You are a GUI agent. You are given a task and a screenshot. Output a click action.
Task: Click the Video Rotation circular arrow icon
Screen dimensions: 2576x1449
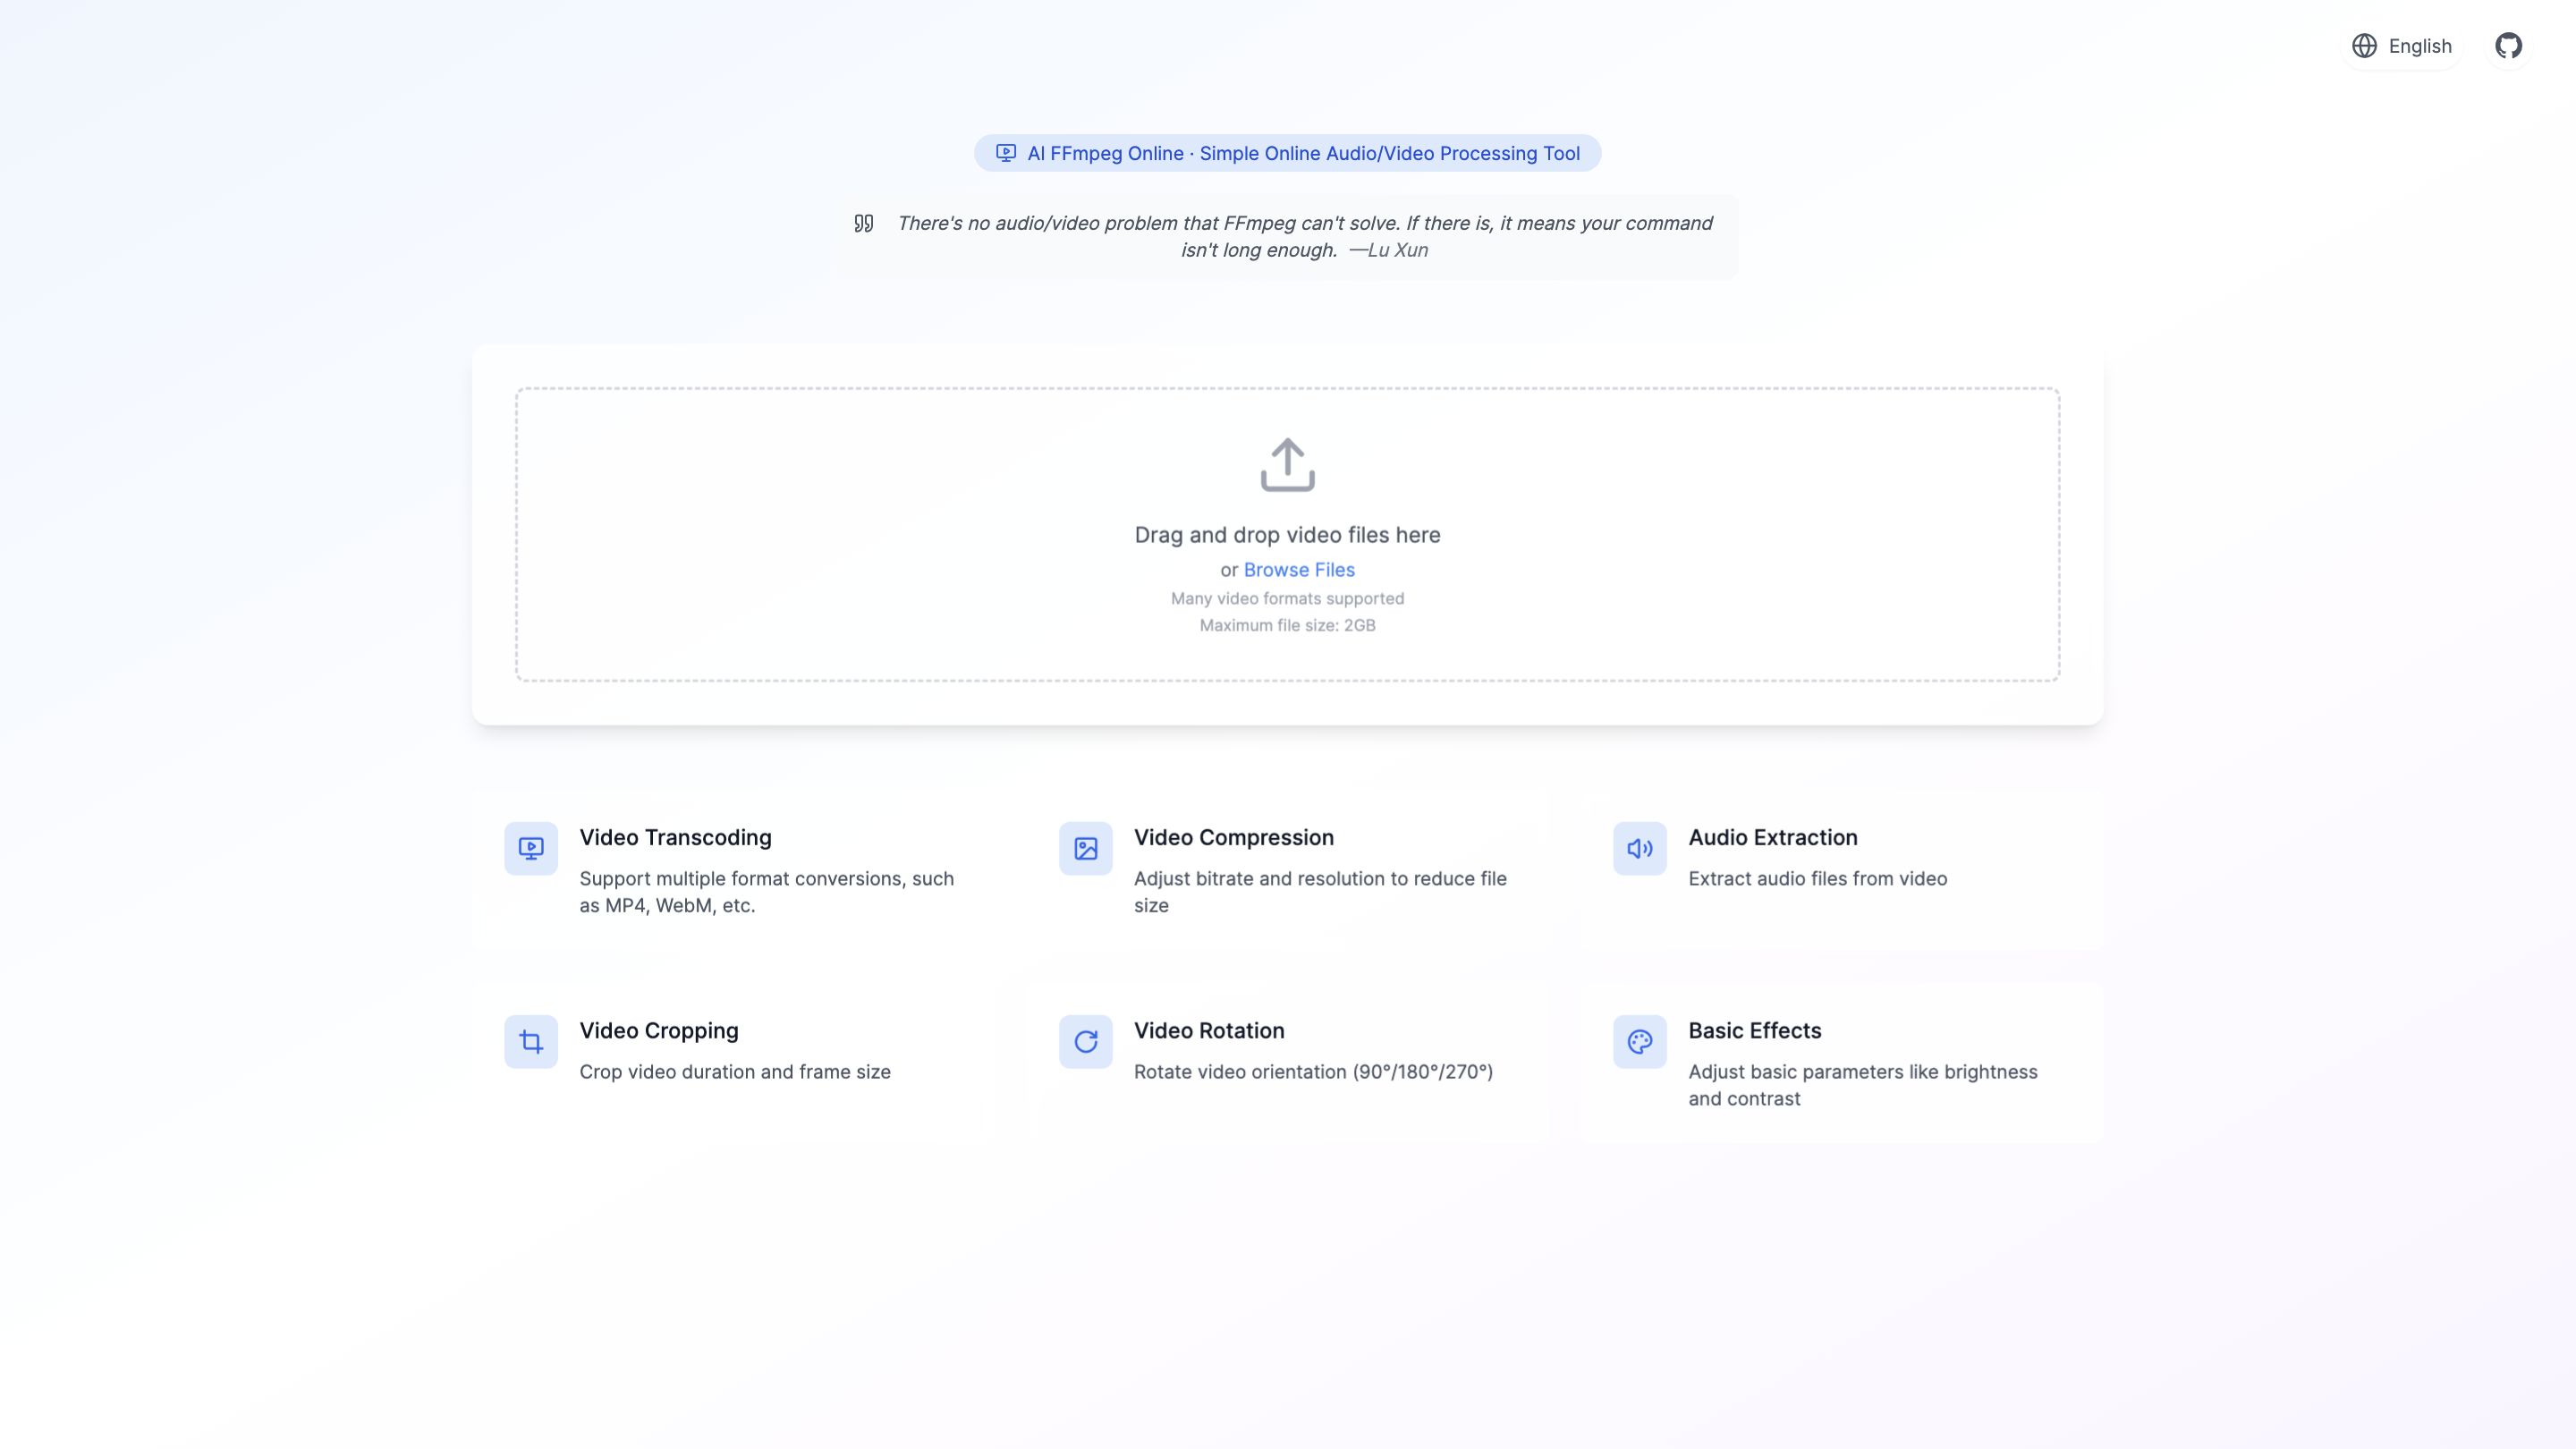click(x=1085, y=1041)
